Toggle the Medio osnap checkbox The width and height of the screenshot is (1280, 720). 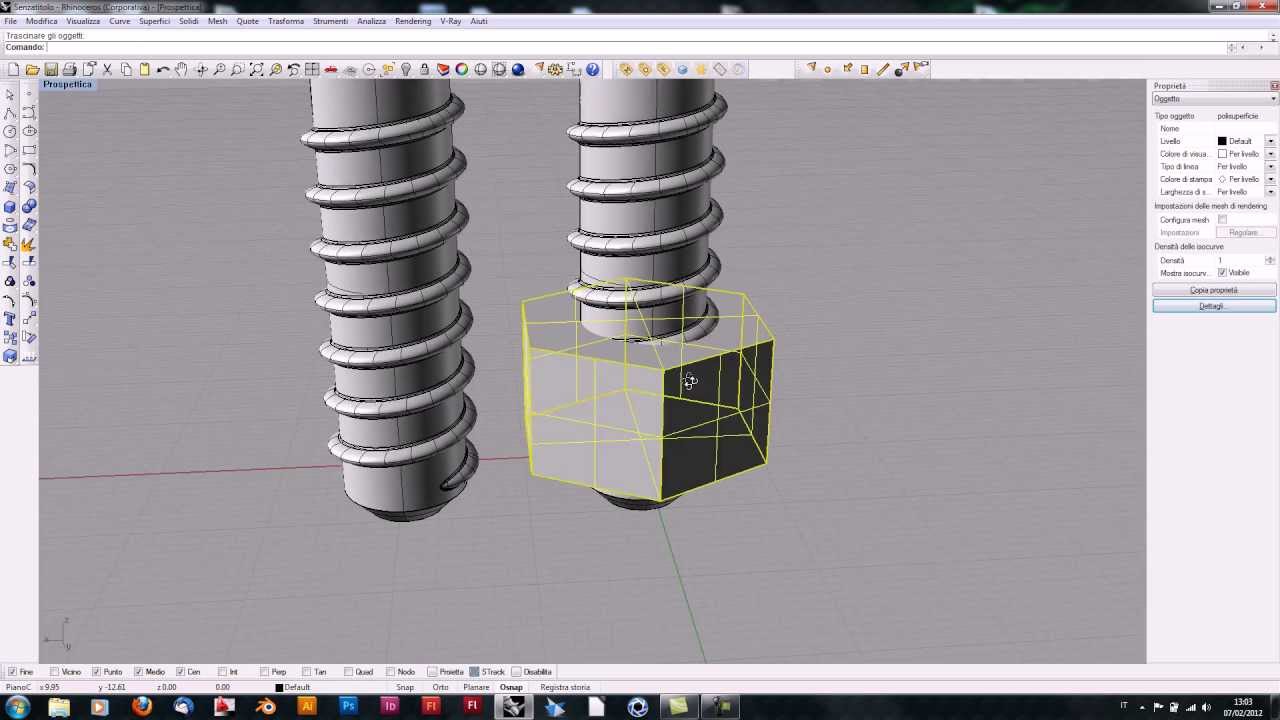tap(139, 672)
